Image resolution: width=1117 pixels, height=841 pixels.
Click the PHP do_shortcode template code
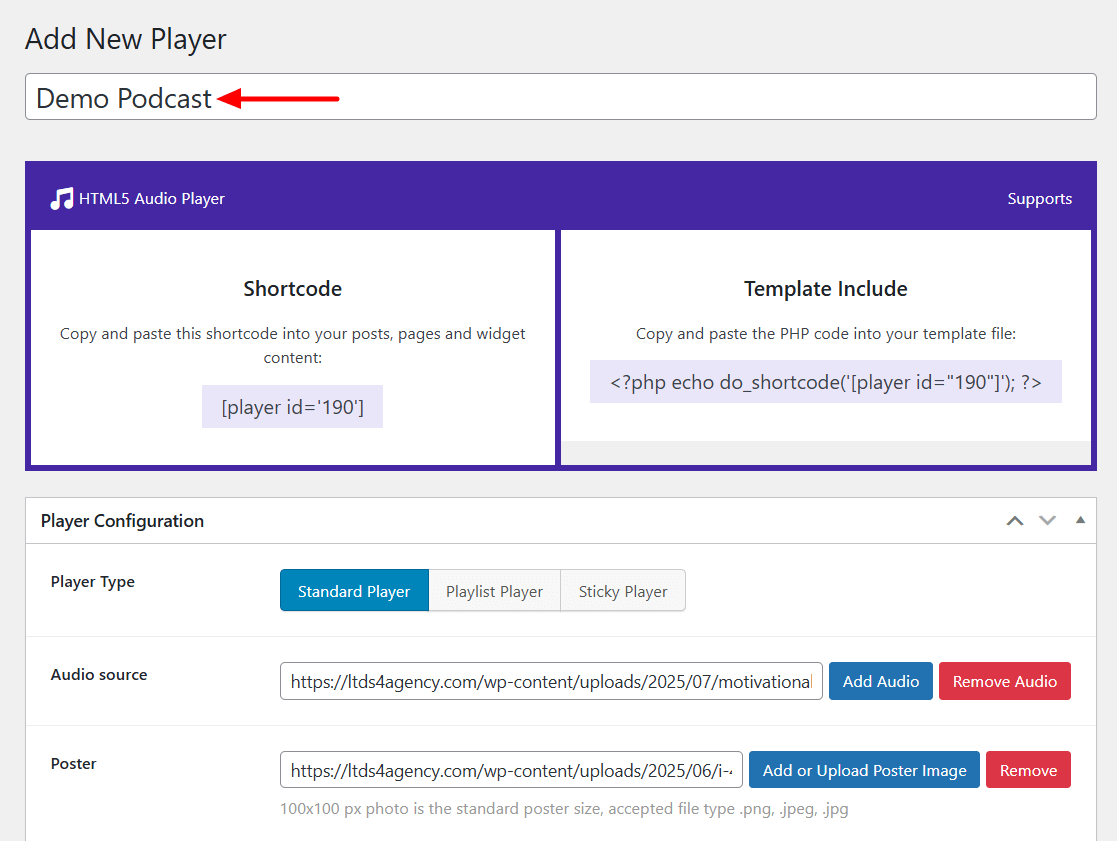point(825,382)
